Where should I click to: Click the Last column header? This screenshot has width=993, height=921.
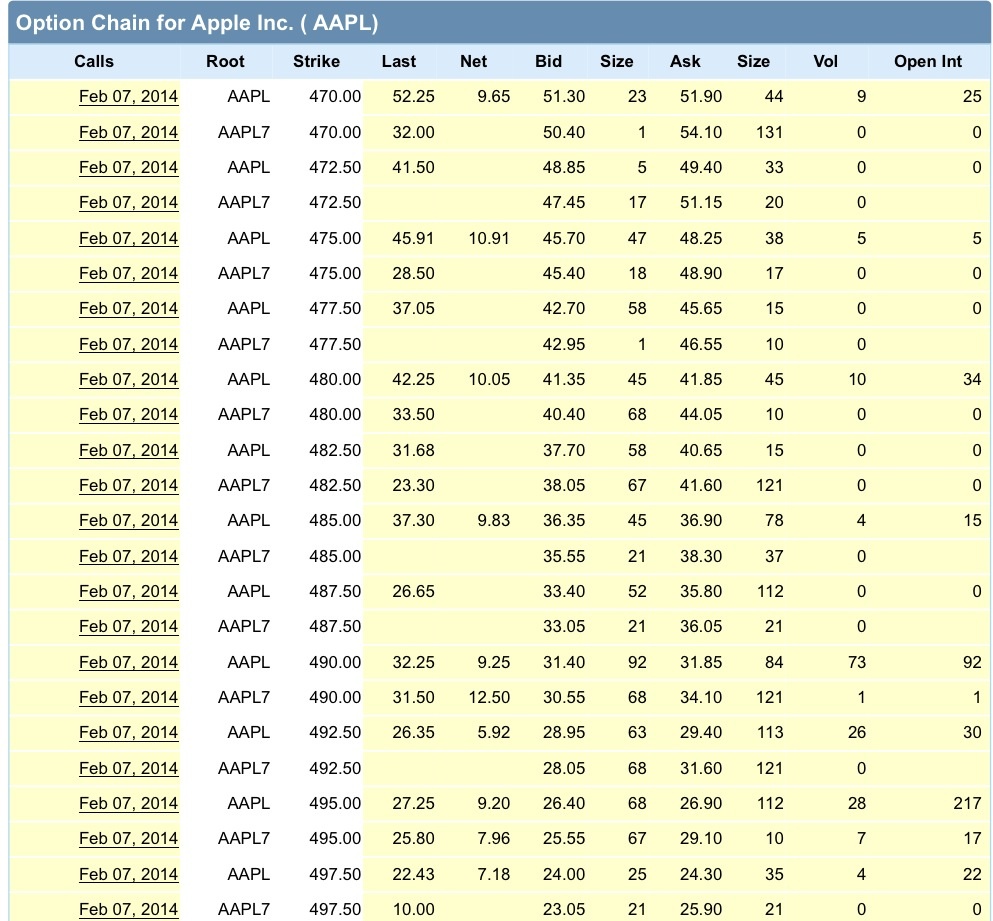point(398,61)
